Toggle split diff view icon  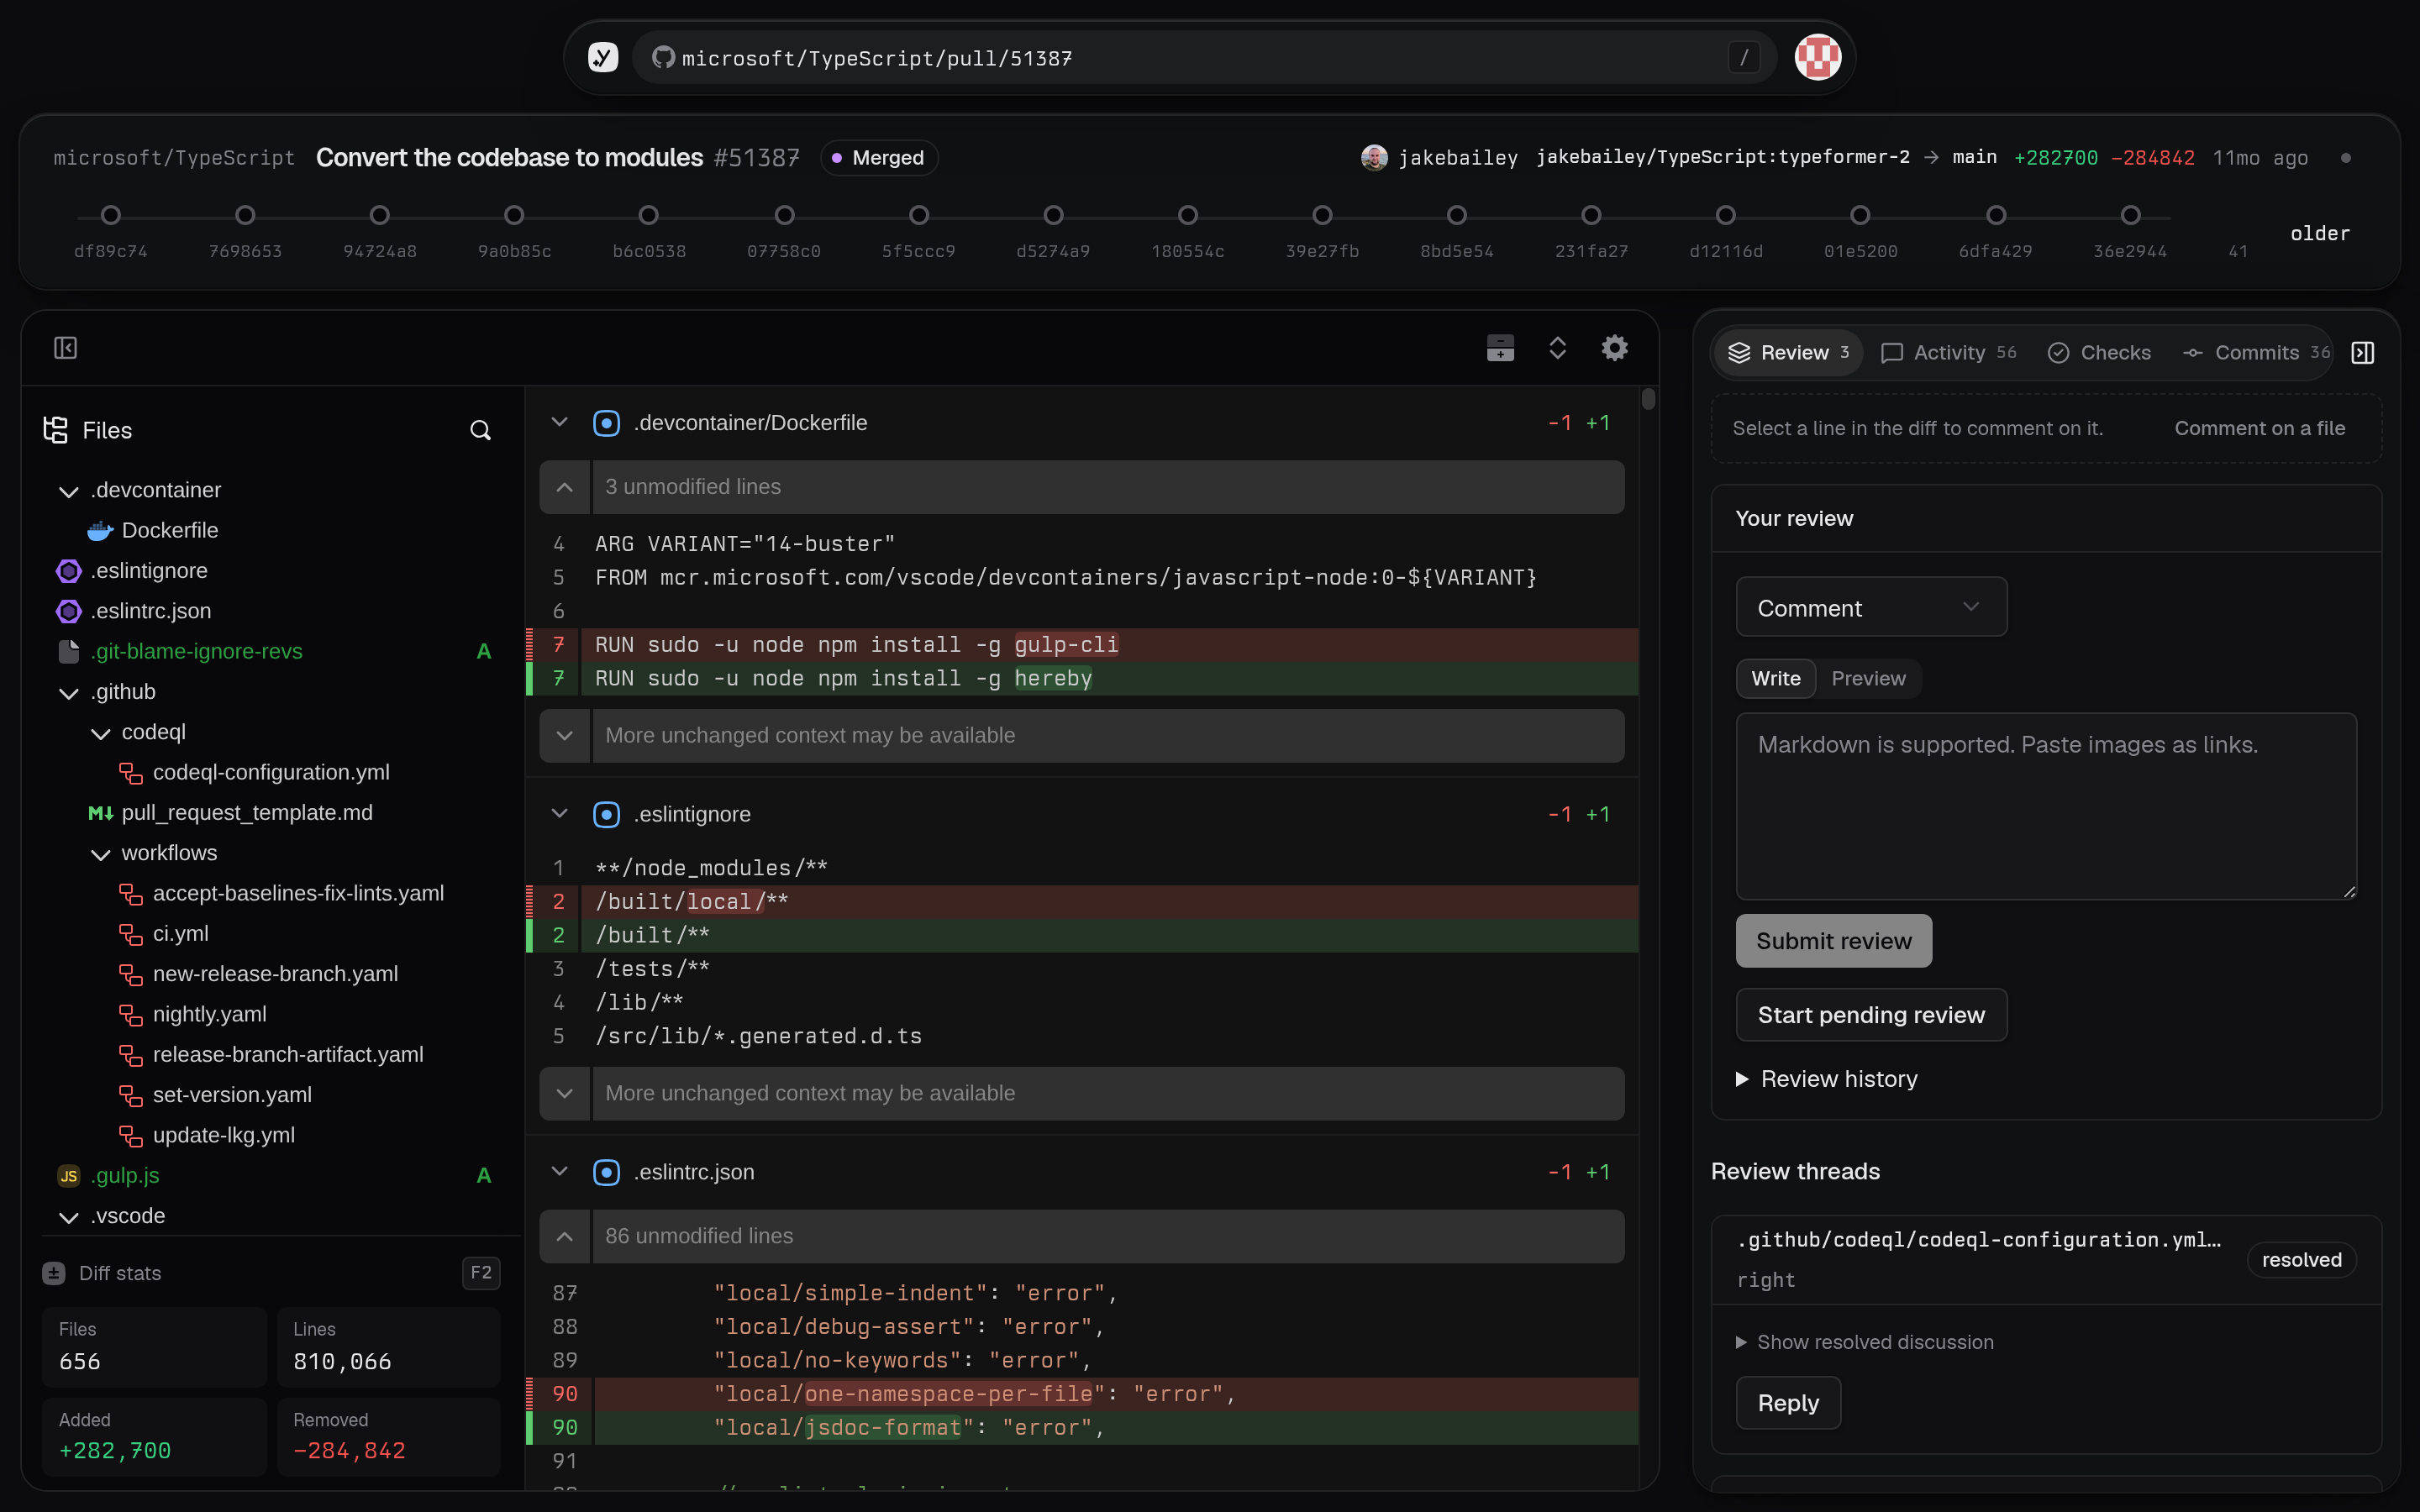point(1500,348)
